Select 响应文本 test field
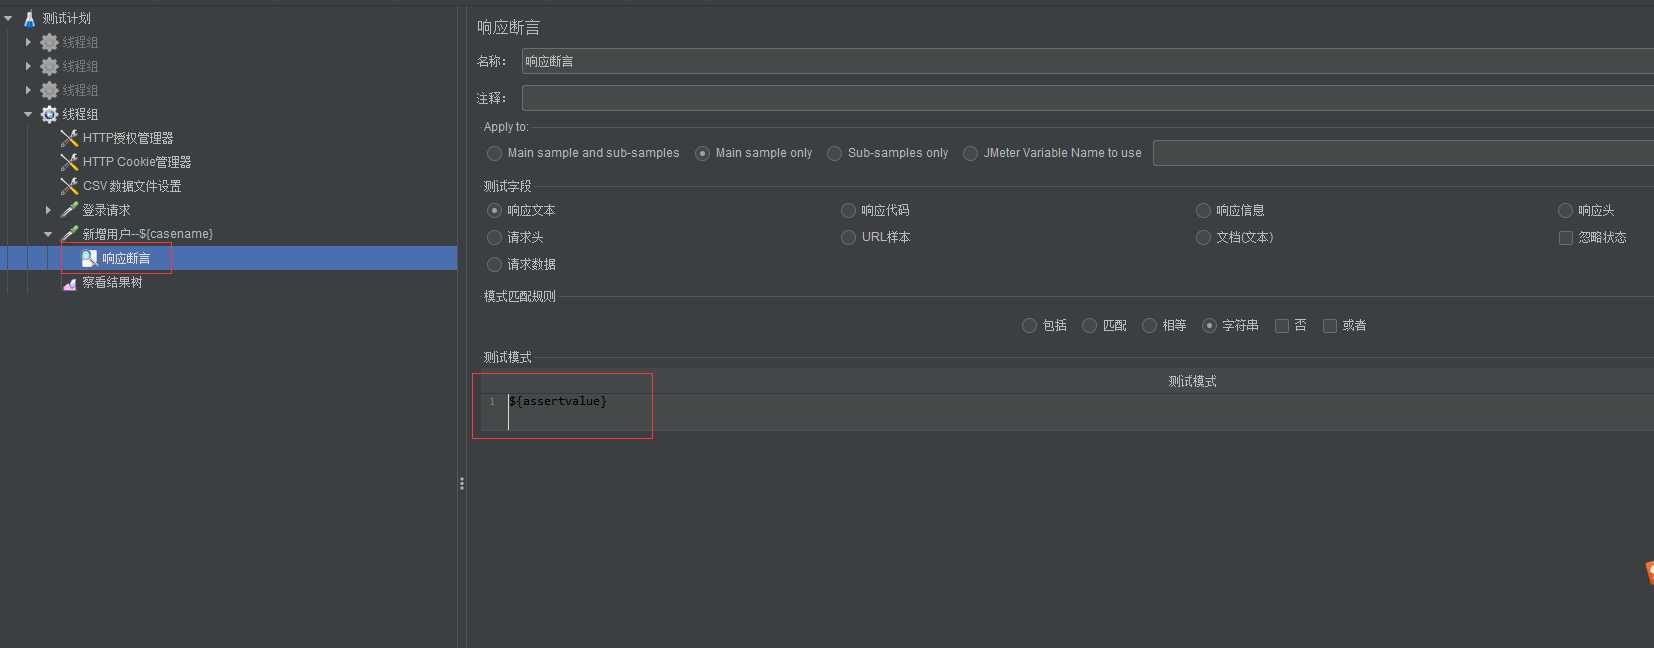1654x648 pixels. click(494, 210)
